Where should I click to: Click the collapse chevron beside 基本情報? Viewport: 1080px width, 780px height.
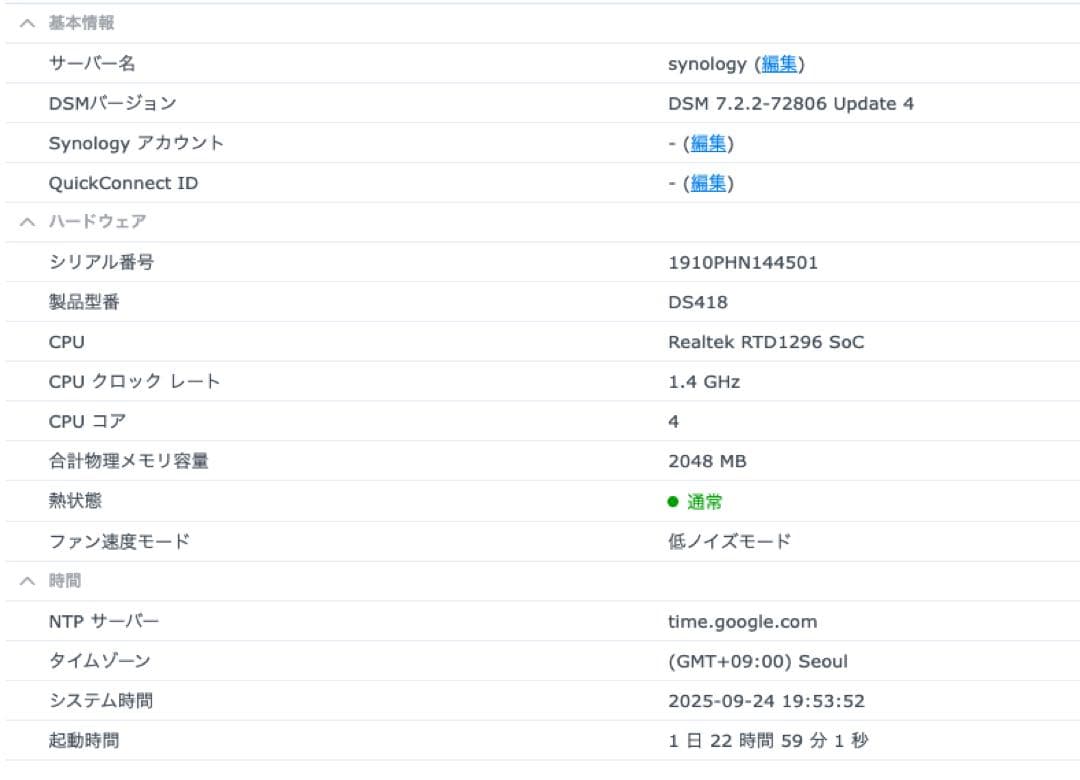[x=26, y=22]
